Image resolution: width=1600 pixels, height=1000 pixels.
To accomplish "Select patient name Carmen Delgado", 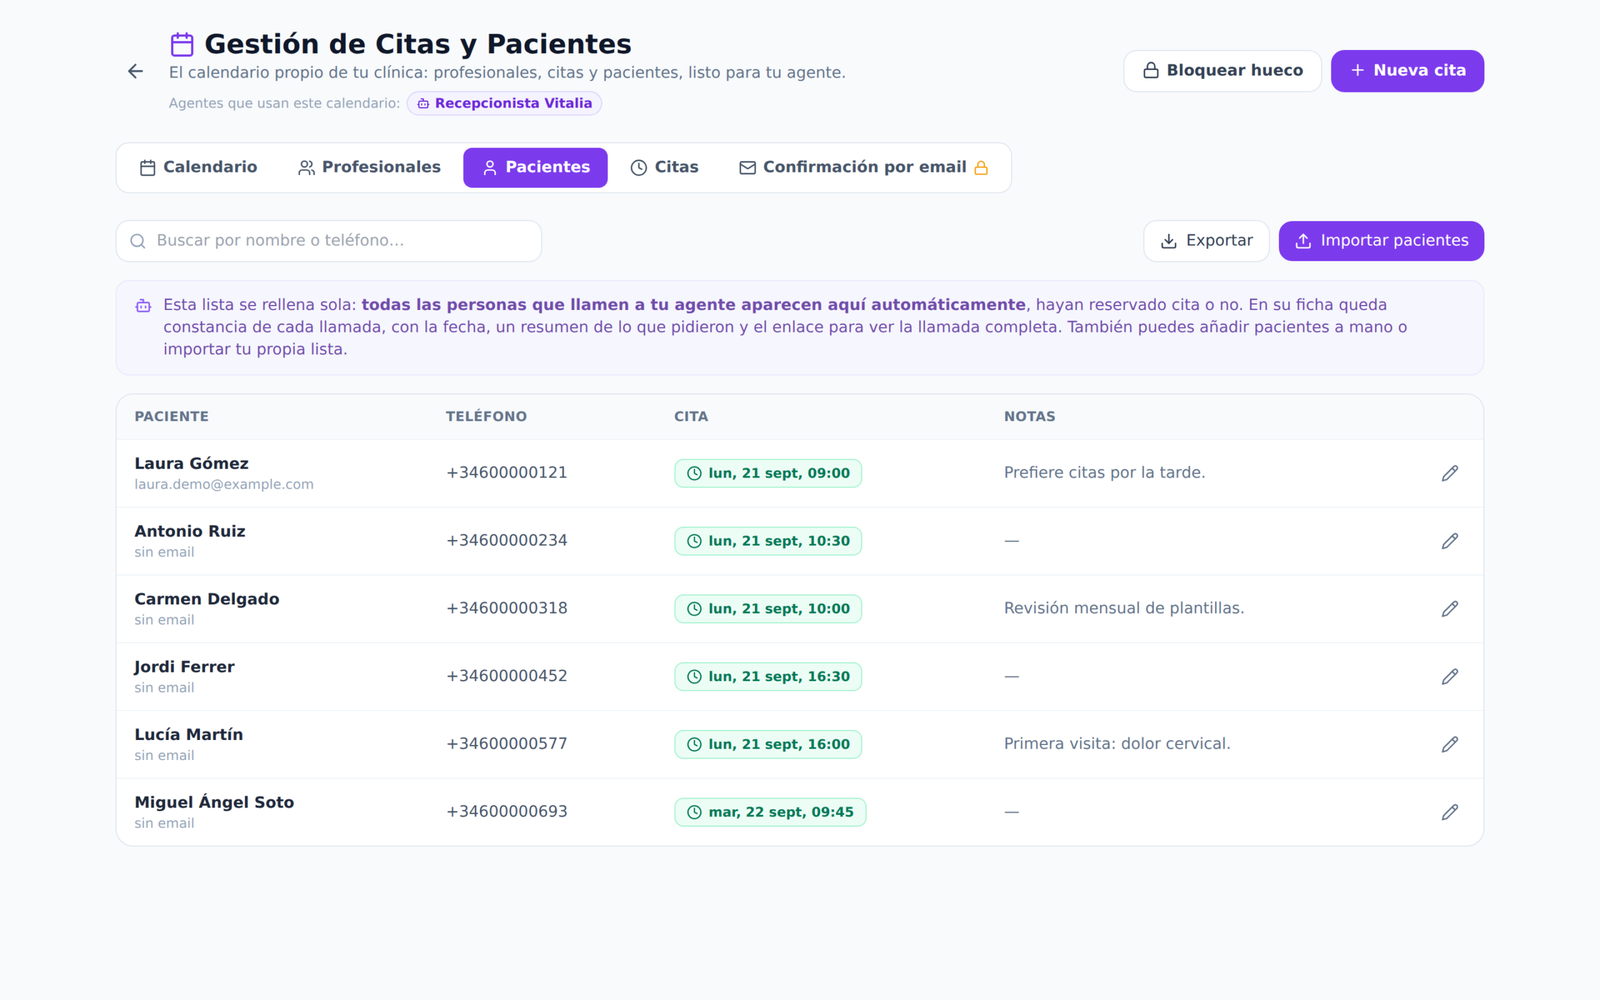I will tap(207, 599).
